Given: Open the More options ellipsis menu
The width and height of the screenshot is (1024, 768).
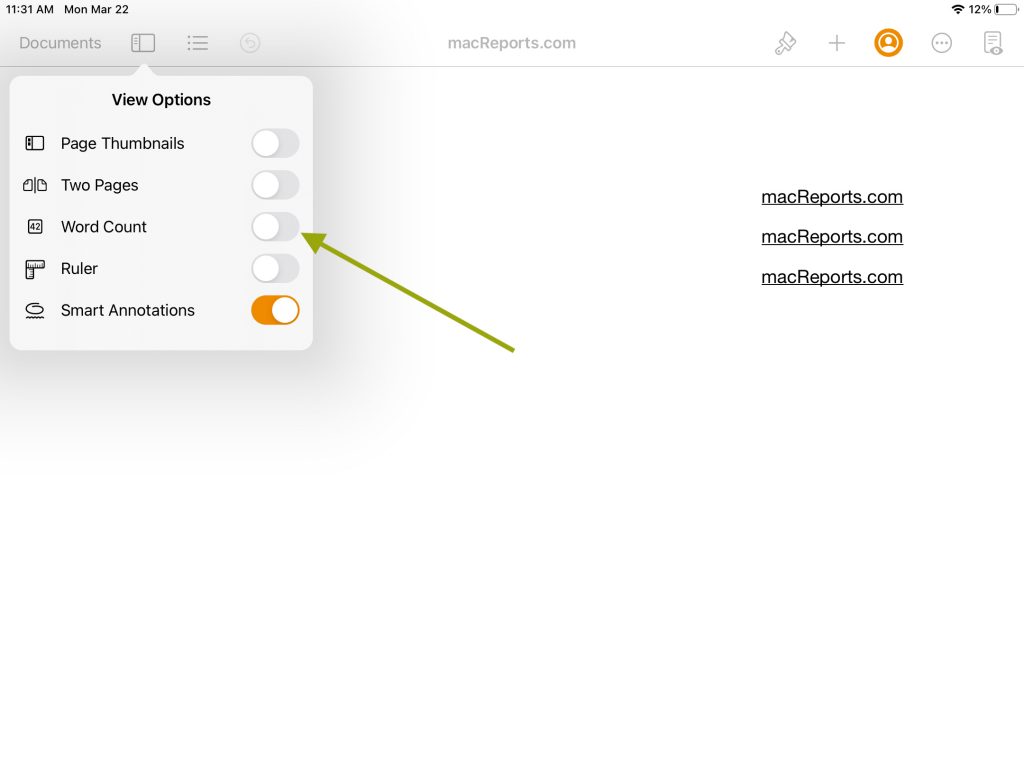Looking at the screenshot, I should click(x=941, y=43).
